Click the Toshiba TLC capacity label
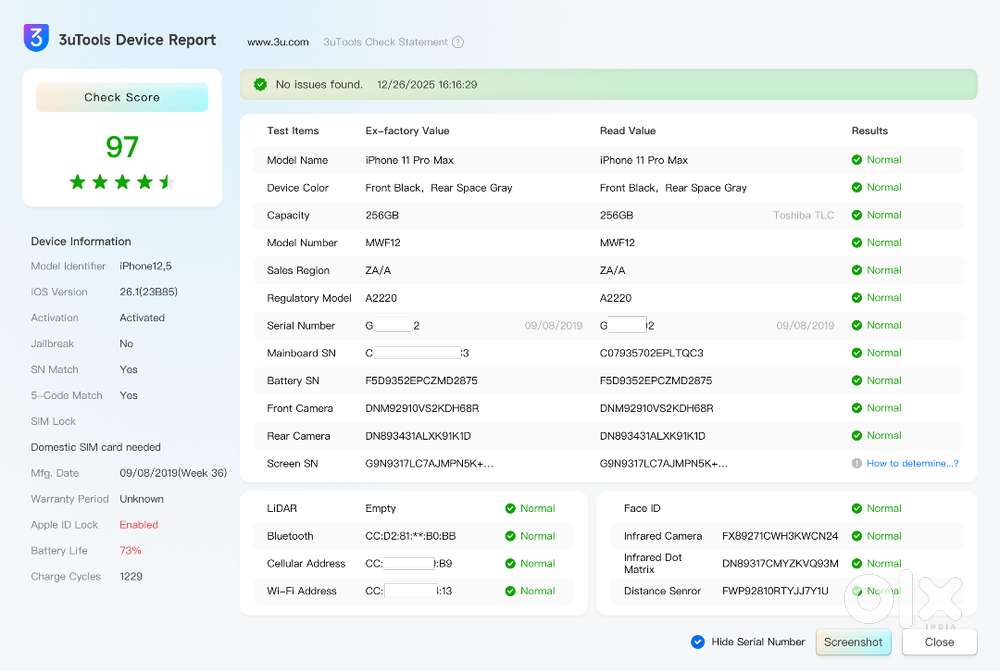 click(803, 215)
